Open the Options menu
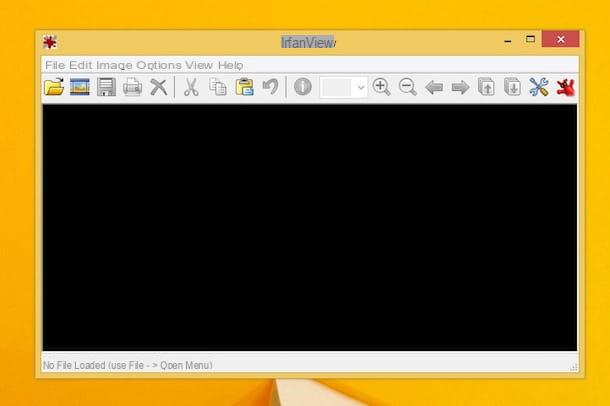 159,65
